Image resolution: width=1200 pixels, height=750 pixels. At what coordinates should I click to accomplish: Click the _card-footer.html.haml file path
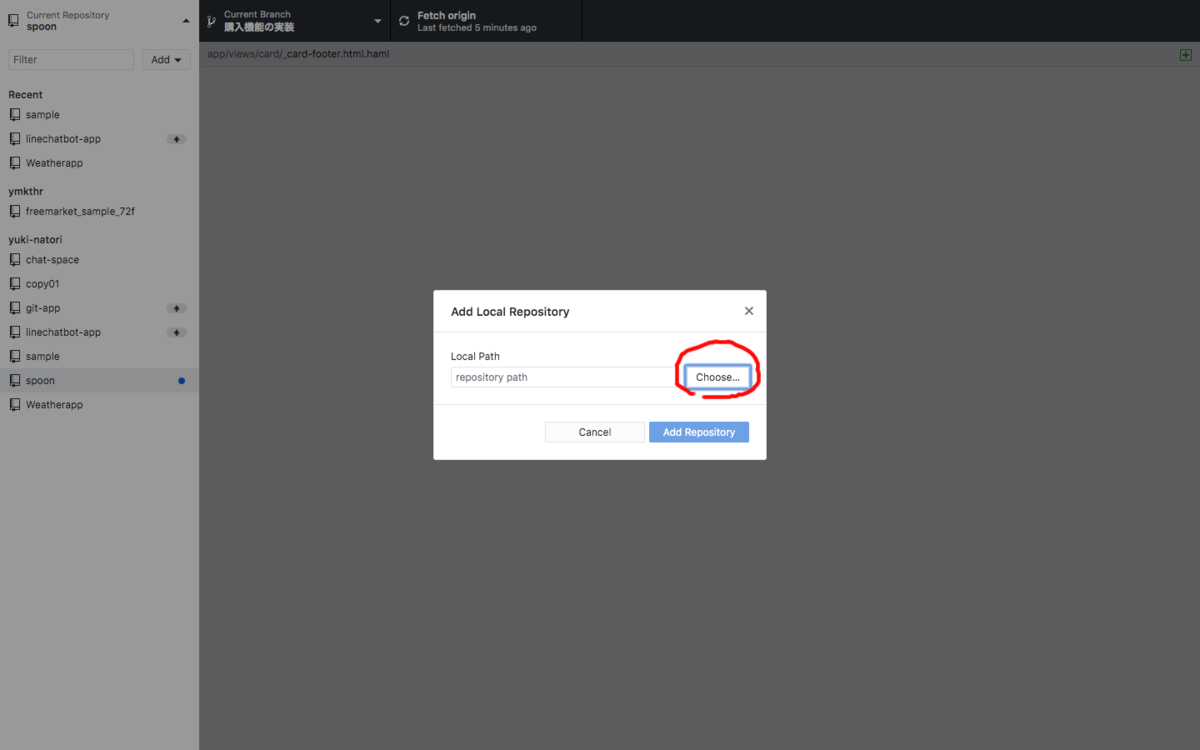pos(298,54)
